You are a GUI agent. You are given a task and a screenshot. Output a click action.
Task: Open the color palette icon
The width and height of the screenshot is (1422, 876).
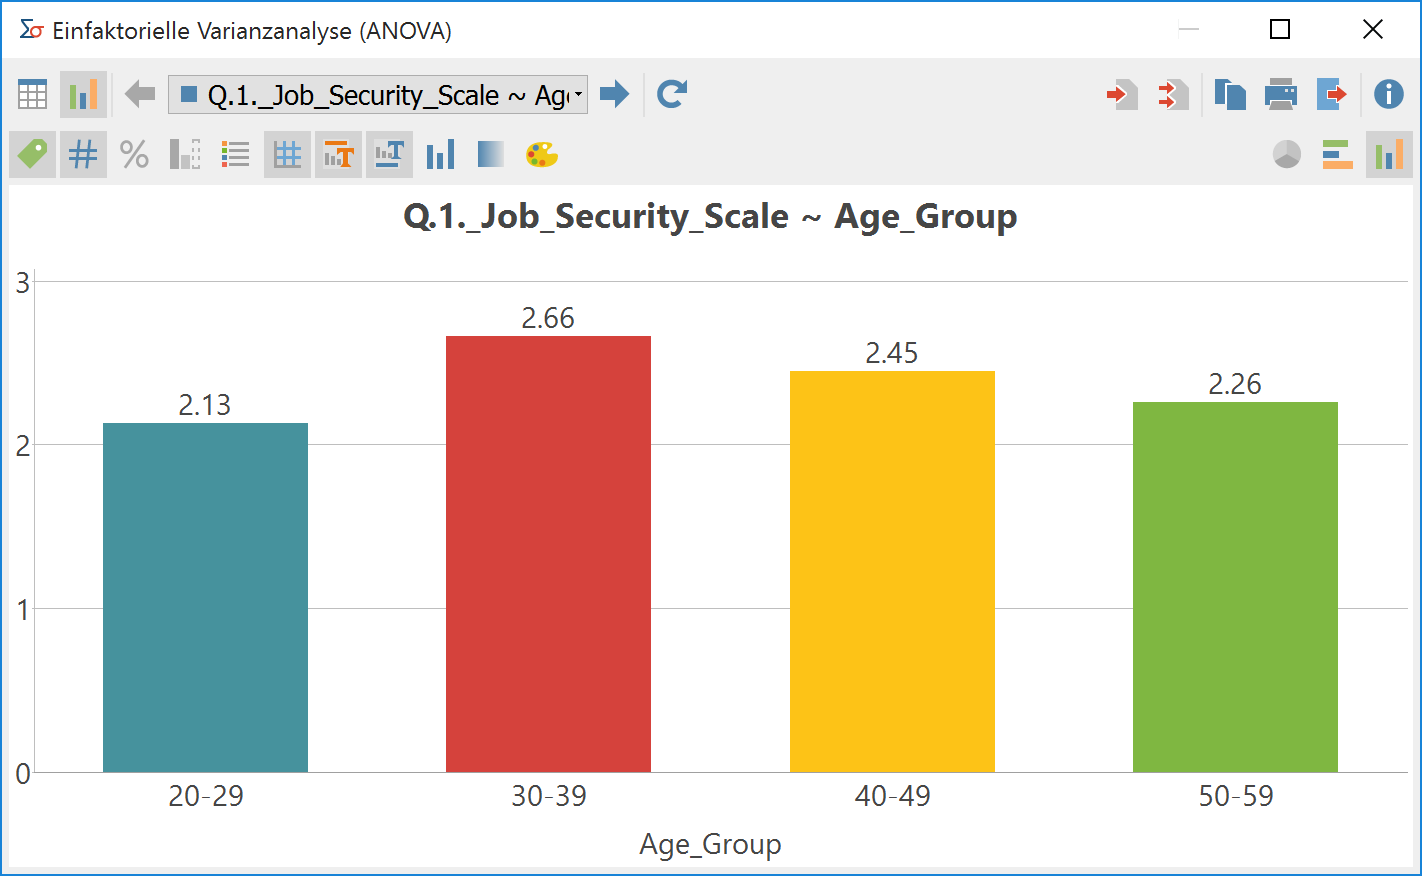[x=541, y=155]
